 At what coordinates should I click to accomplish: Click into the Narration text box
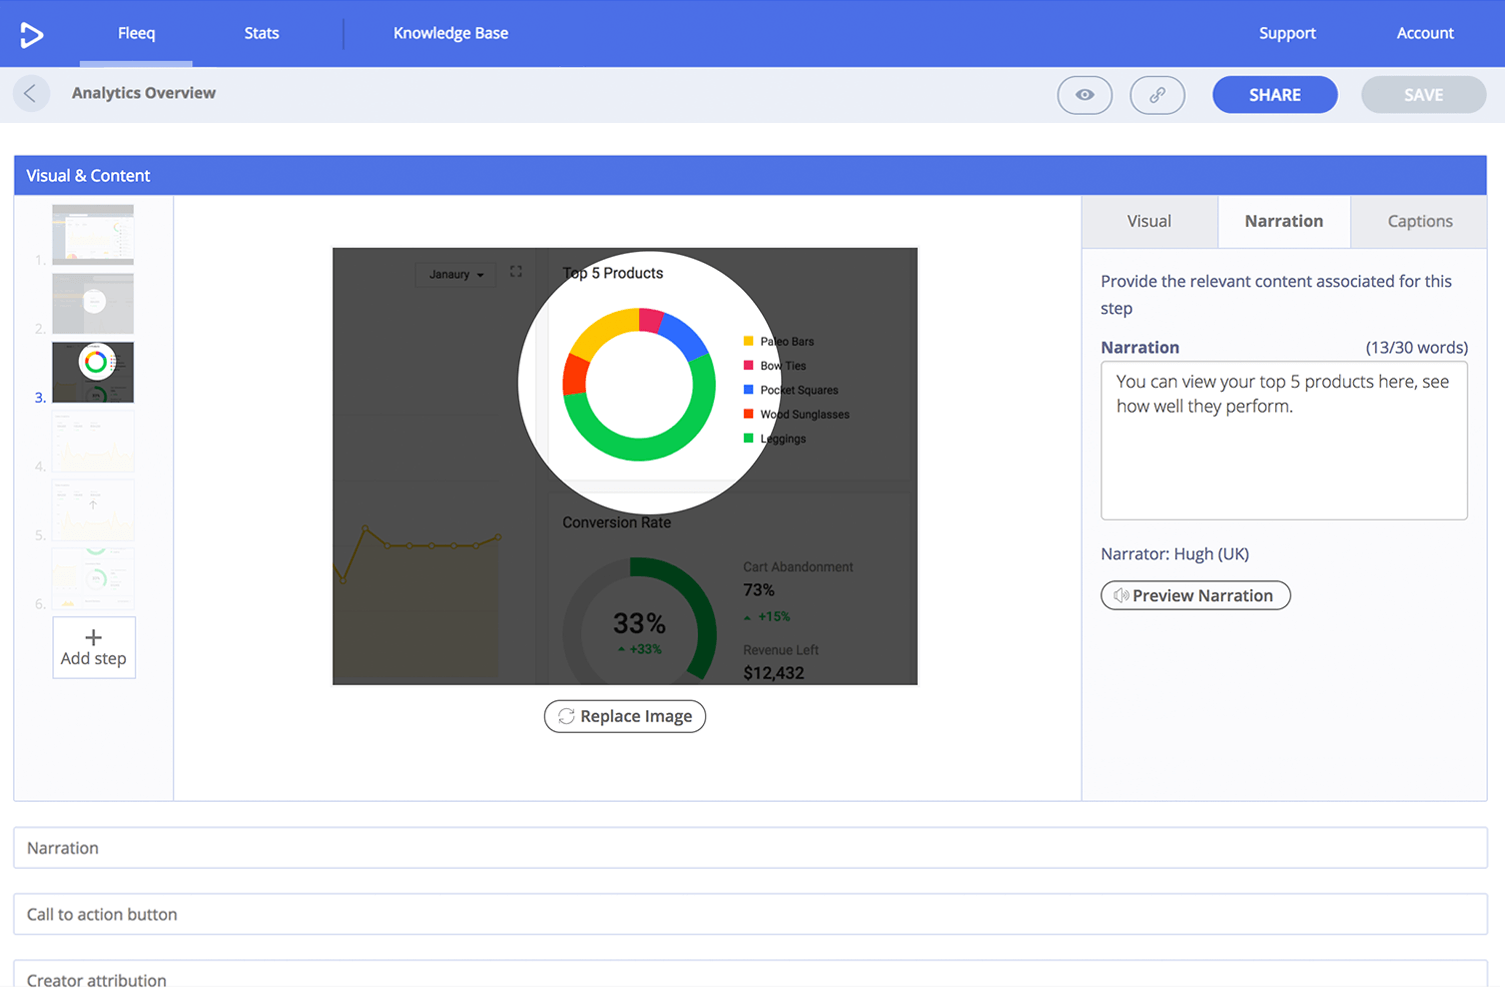coord(1283,440)
